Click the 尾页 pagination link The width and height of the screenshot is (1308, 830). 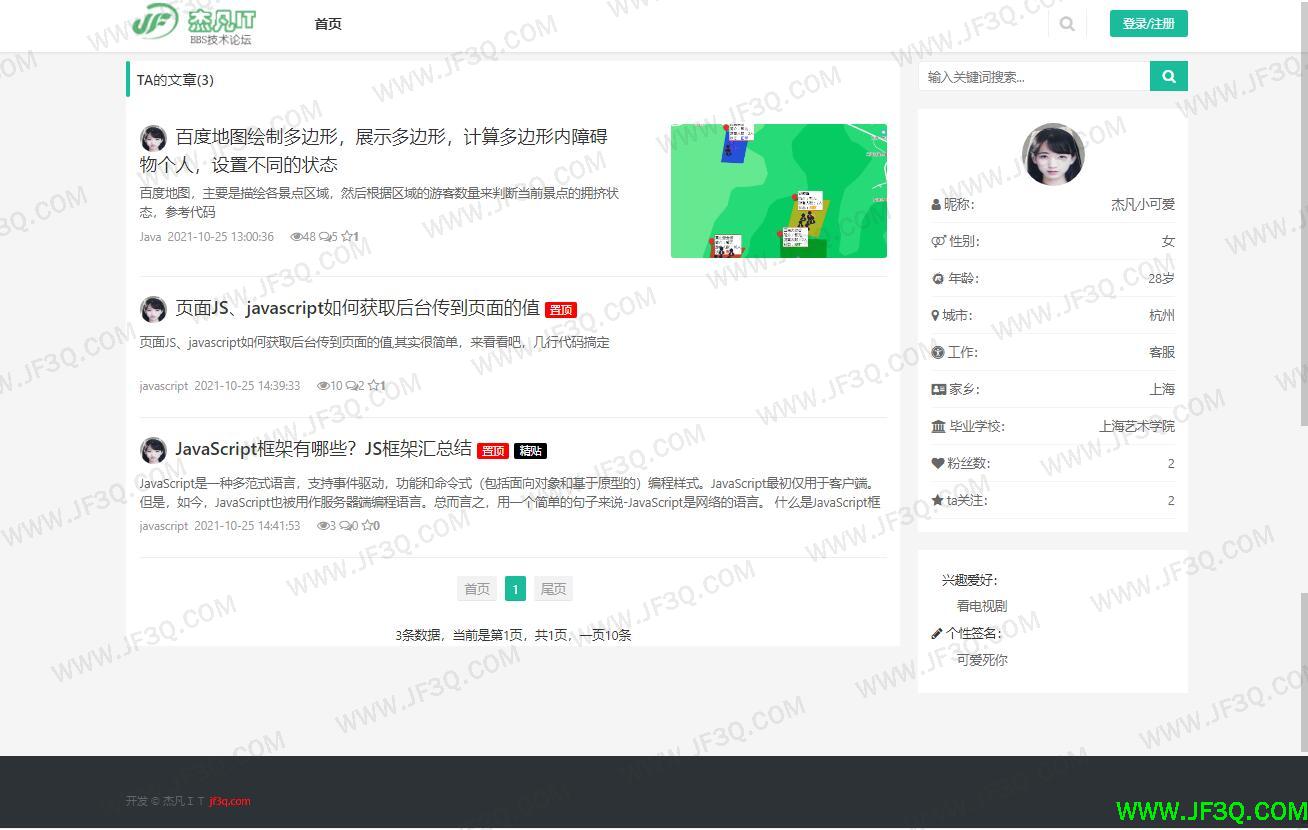click(x=553, y=589)
